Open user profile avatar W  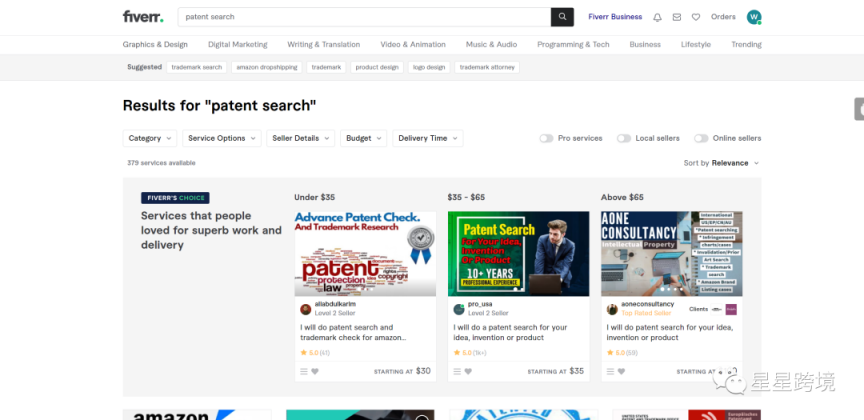tap(754, 17)
